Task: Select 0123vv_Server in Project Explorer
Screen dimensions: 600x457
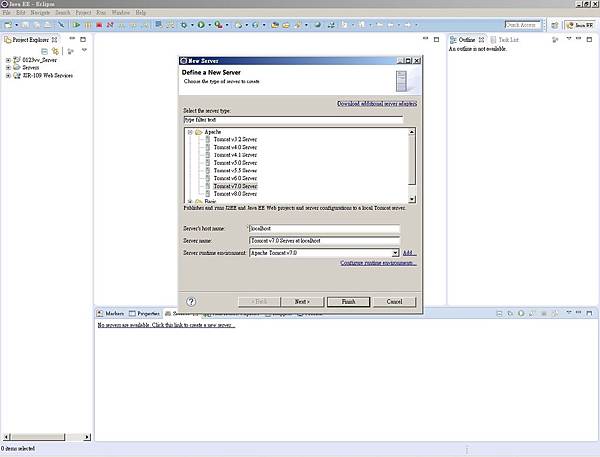Action: pos(39,60)
